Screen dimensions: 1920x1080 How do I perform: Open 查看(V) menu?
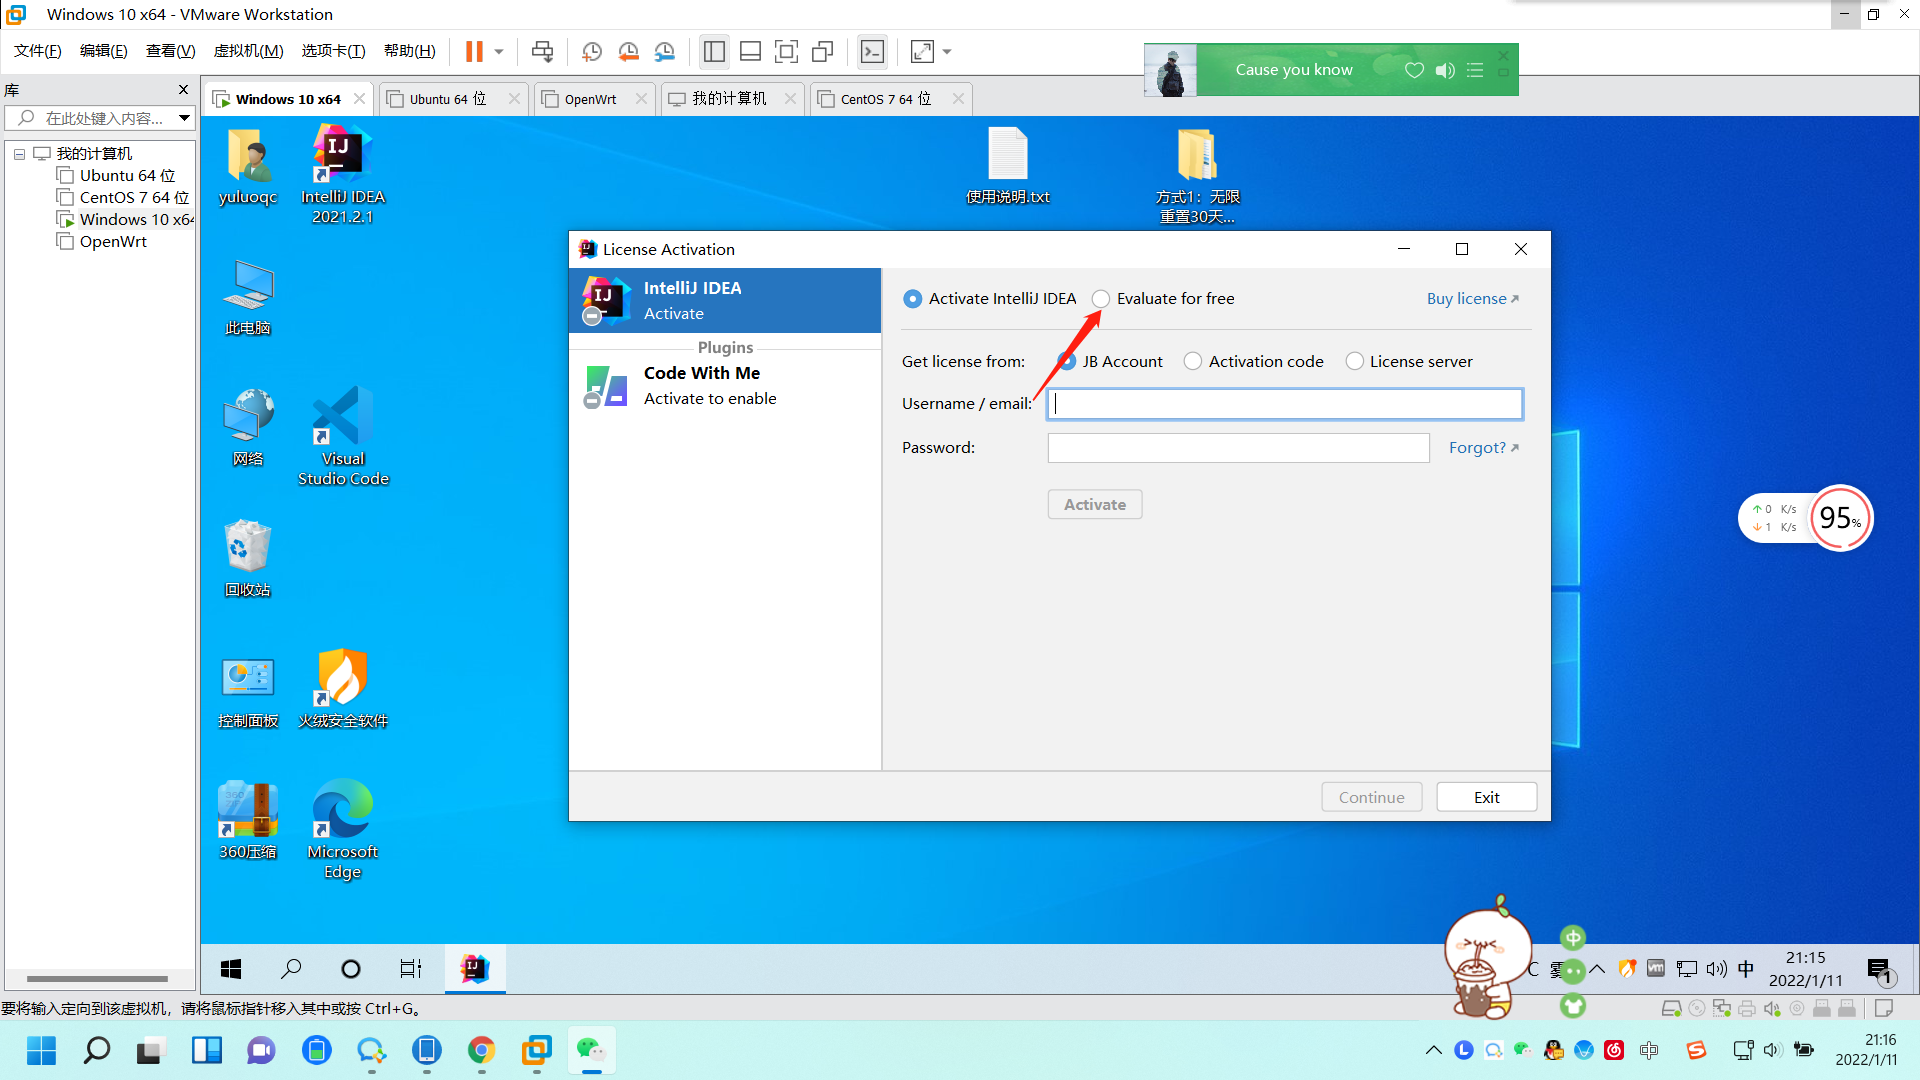[x=170, y=51]
